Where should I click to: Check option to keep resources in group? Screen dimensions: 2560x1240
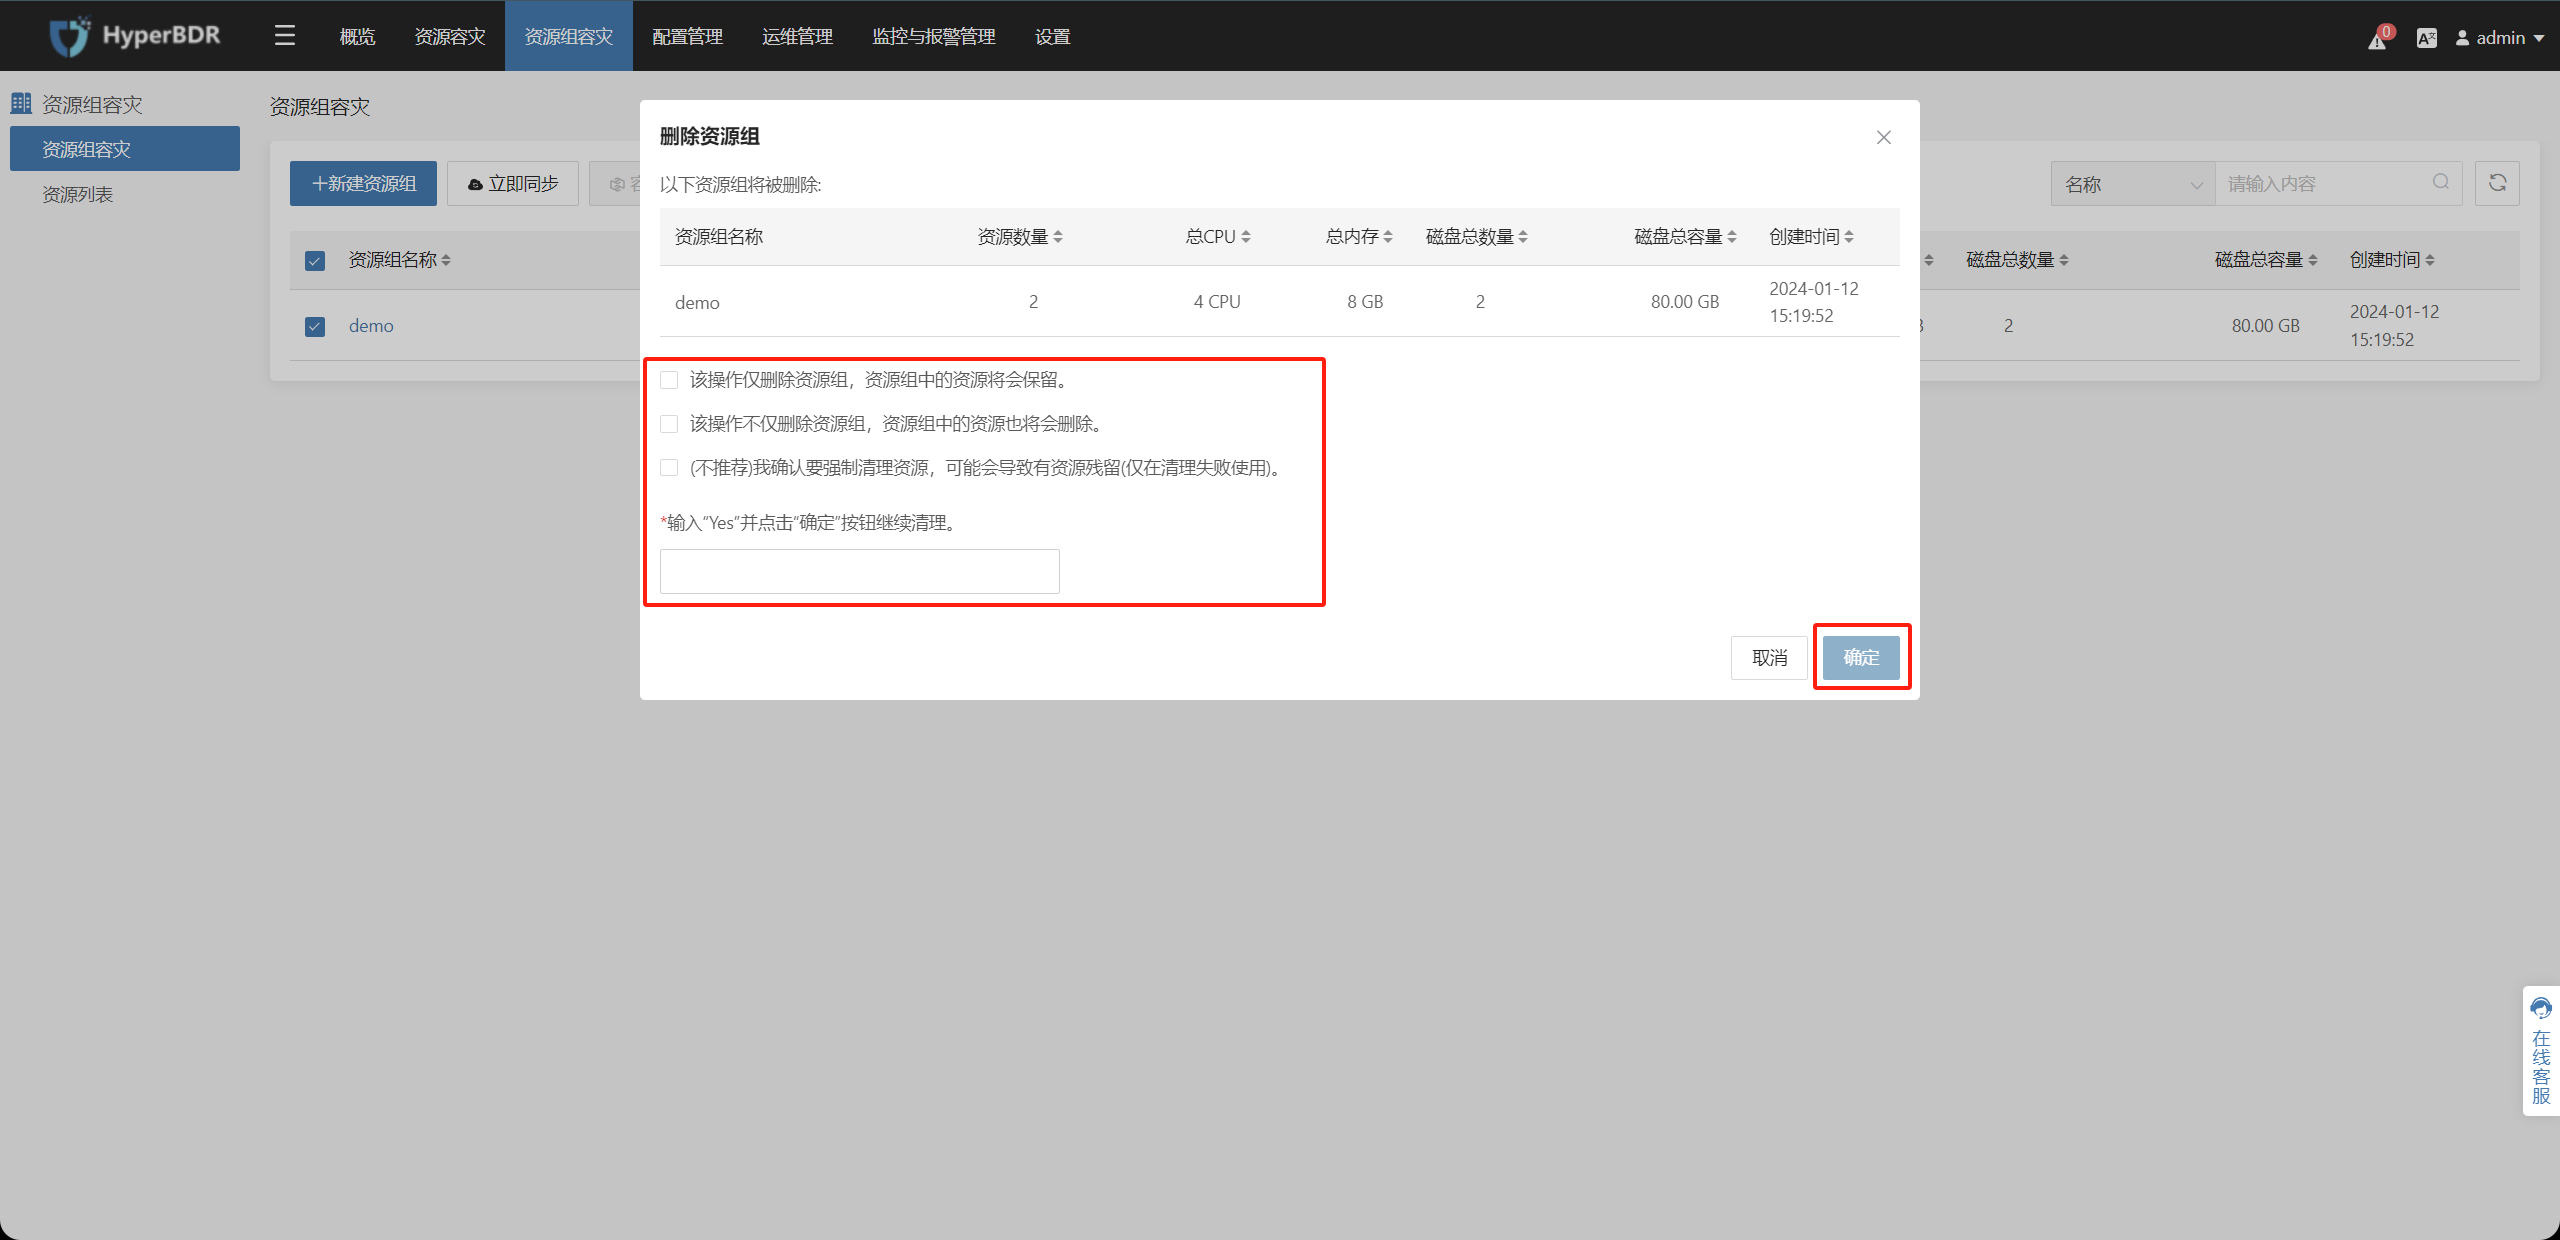coord(669,380)
